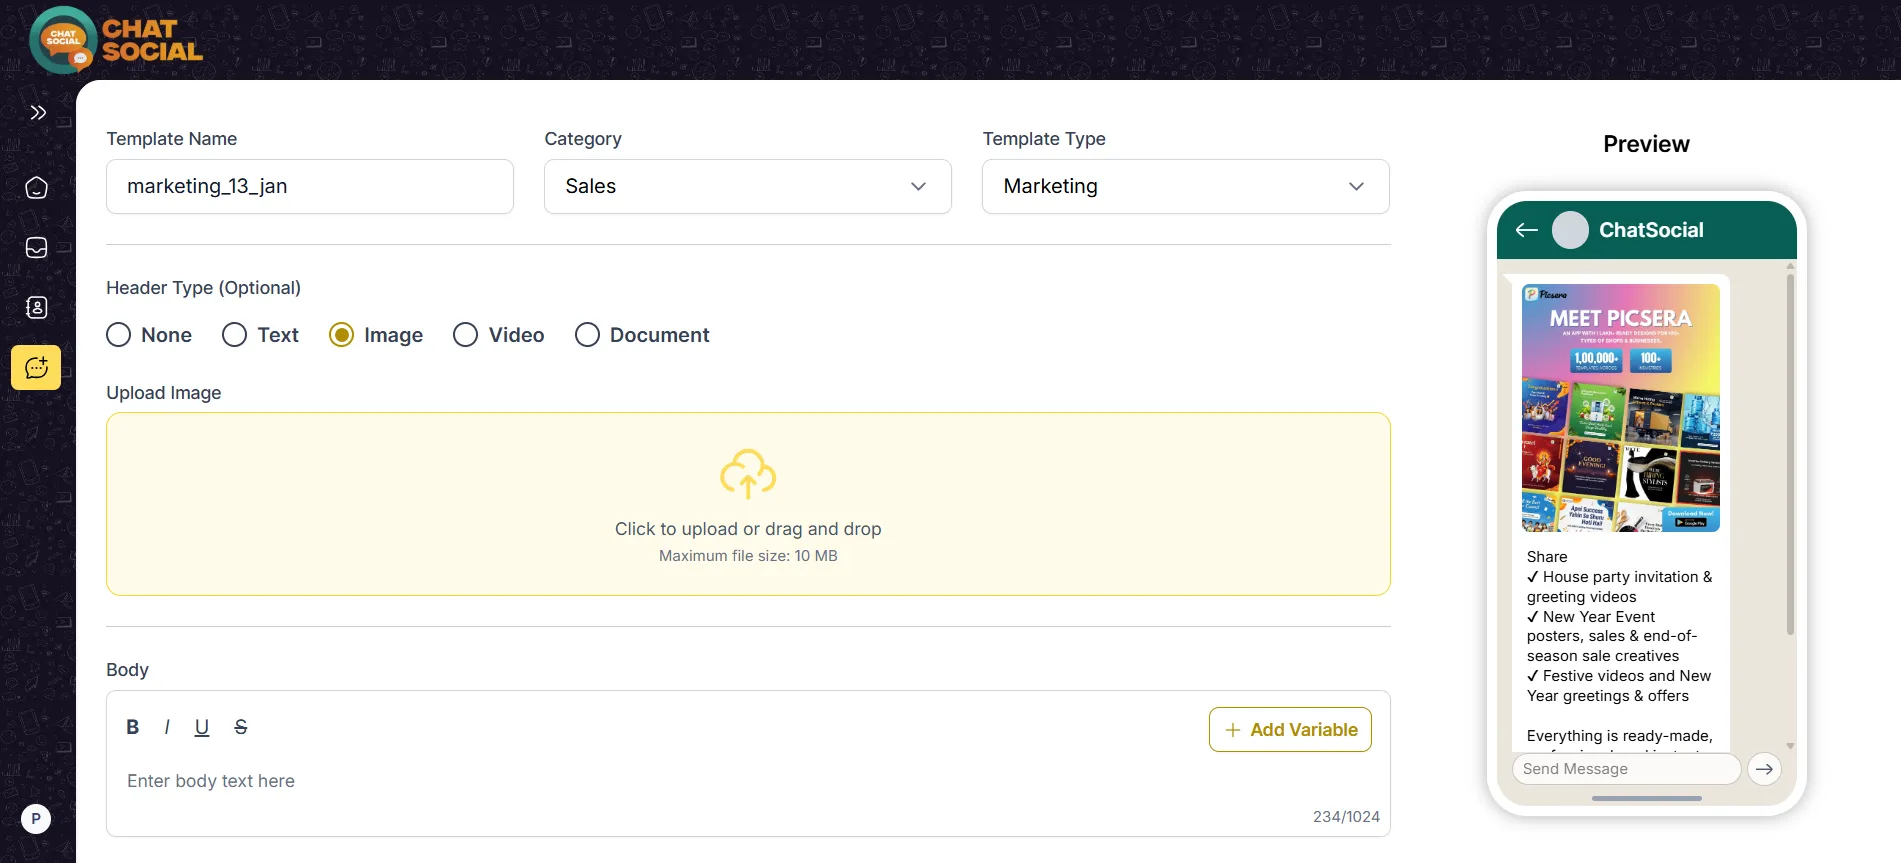Apply Italic formatting to body text

[x=167, y=727]
